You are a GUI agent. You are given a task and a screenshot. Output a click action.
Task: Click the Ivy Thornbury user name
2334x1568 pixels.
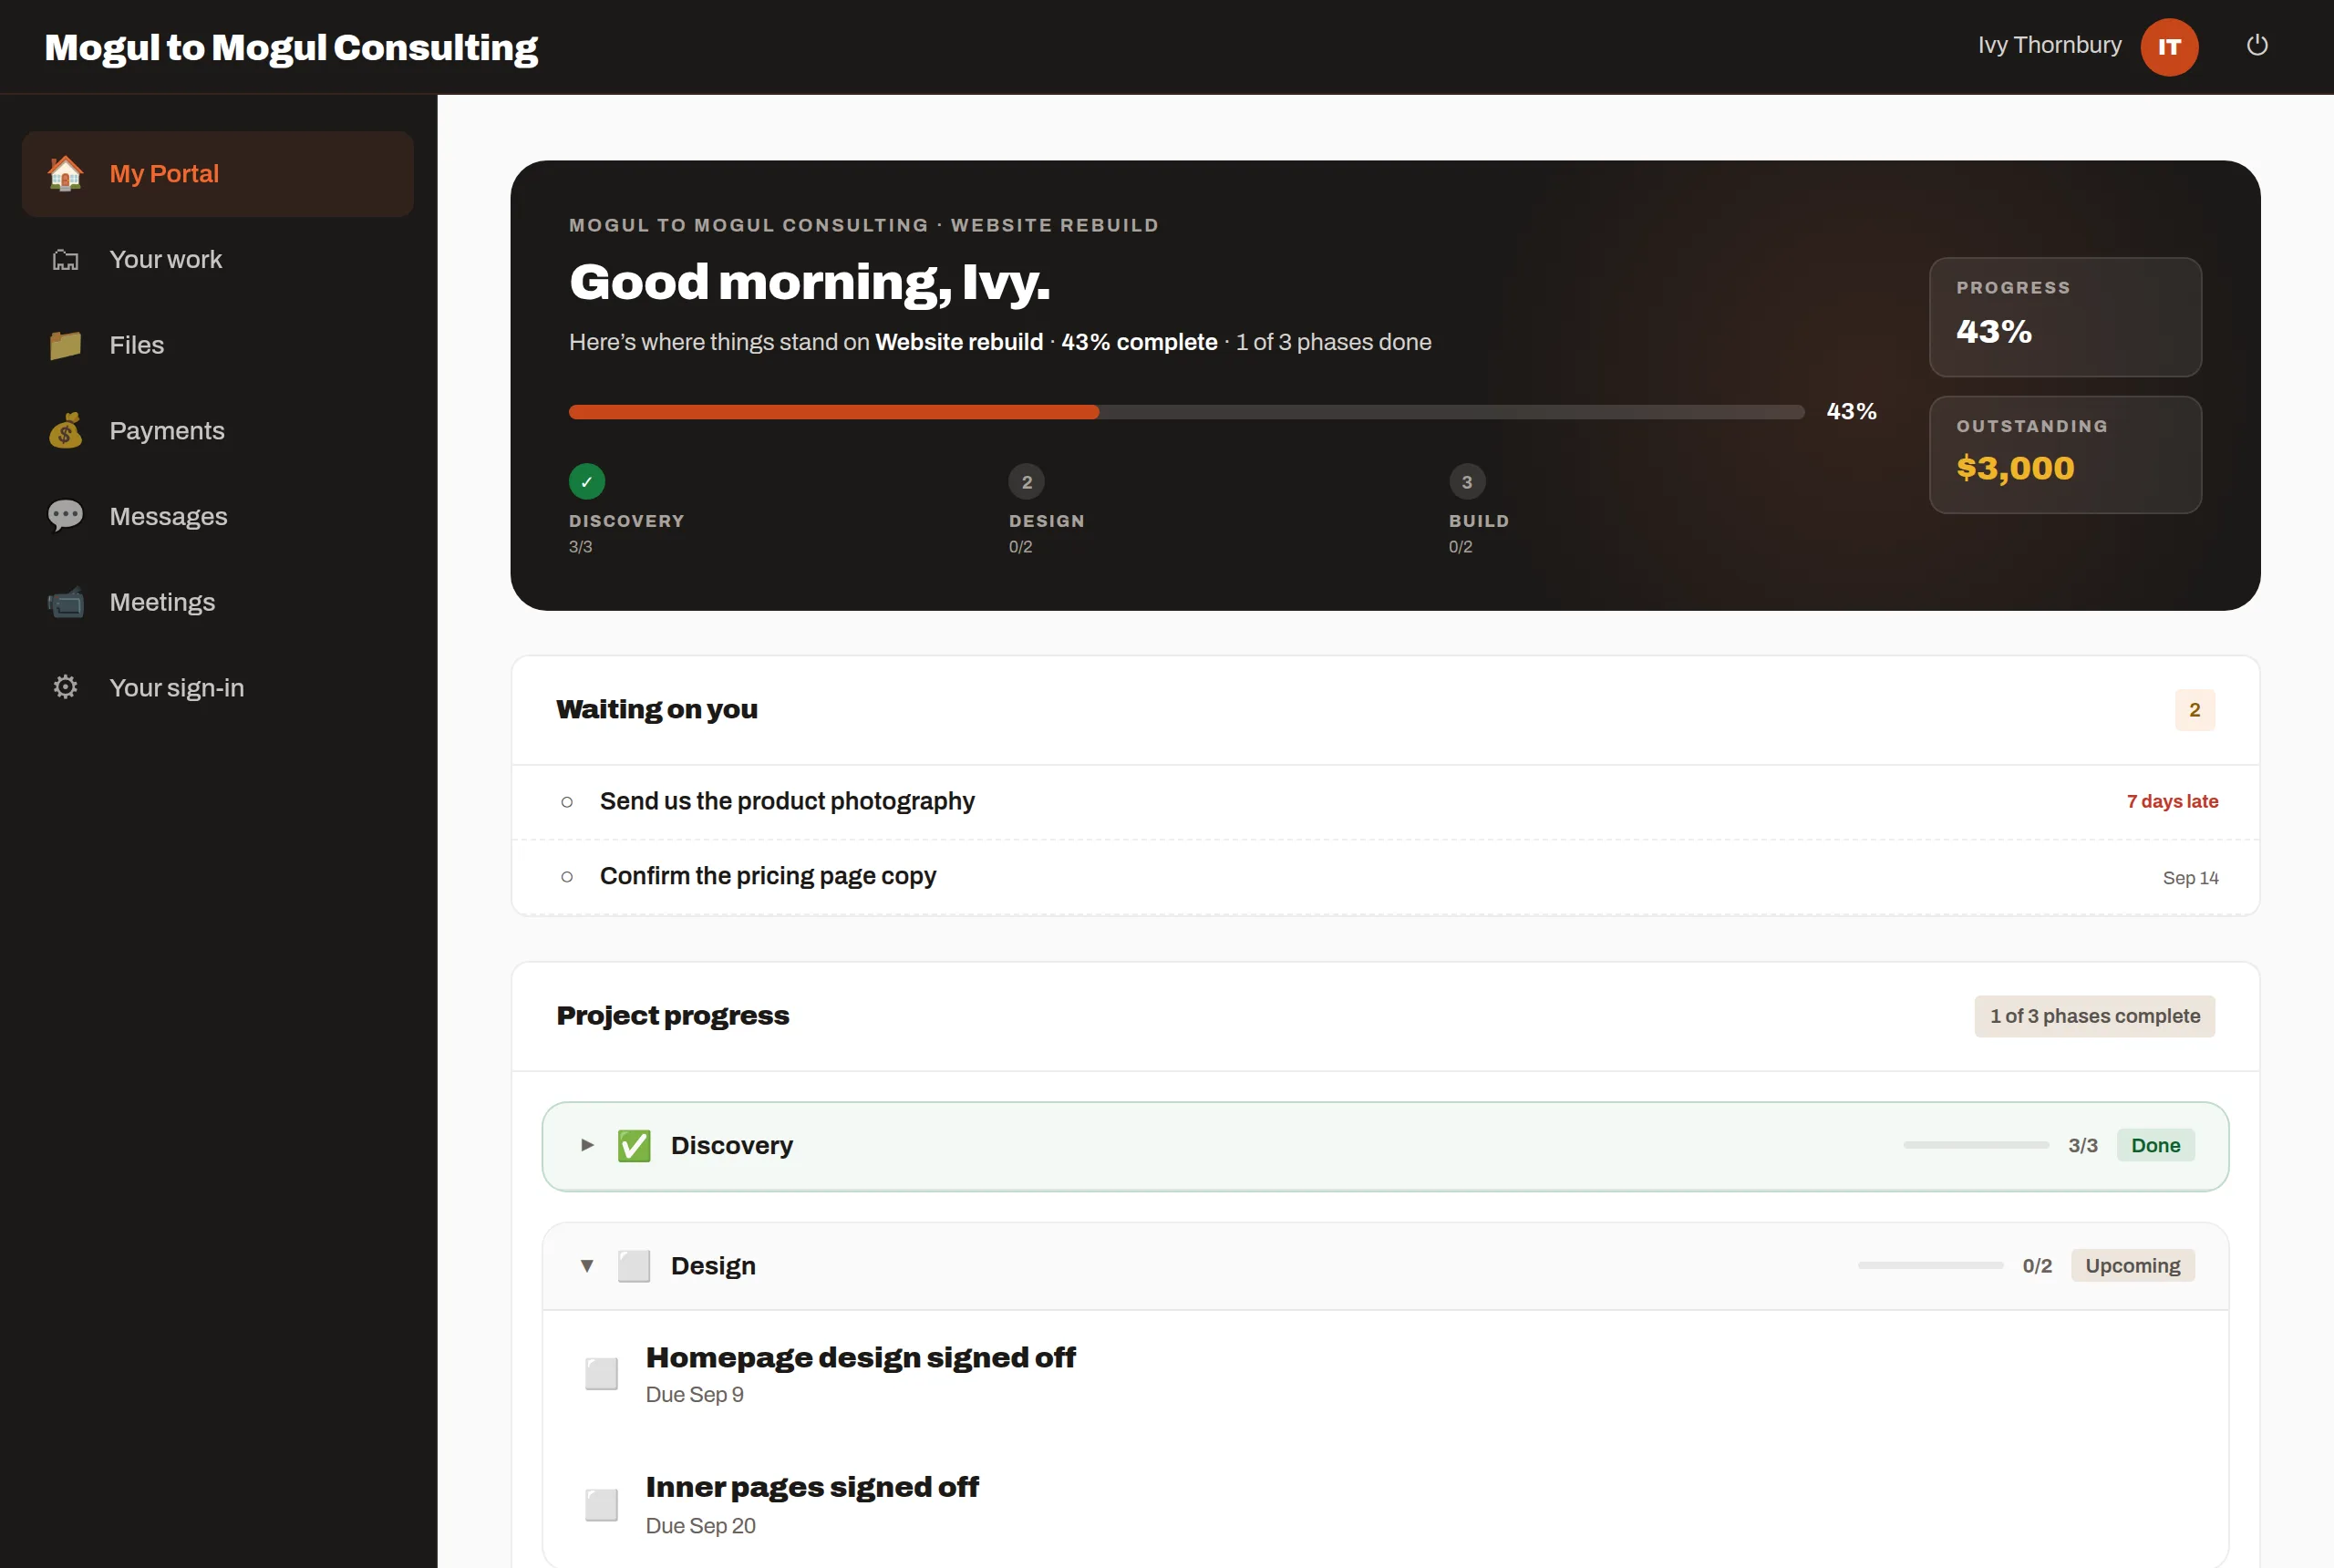pos(2049,45)
